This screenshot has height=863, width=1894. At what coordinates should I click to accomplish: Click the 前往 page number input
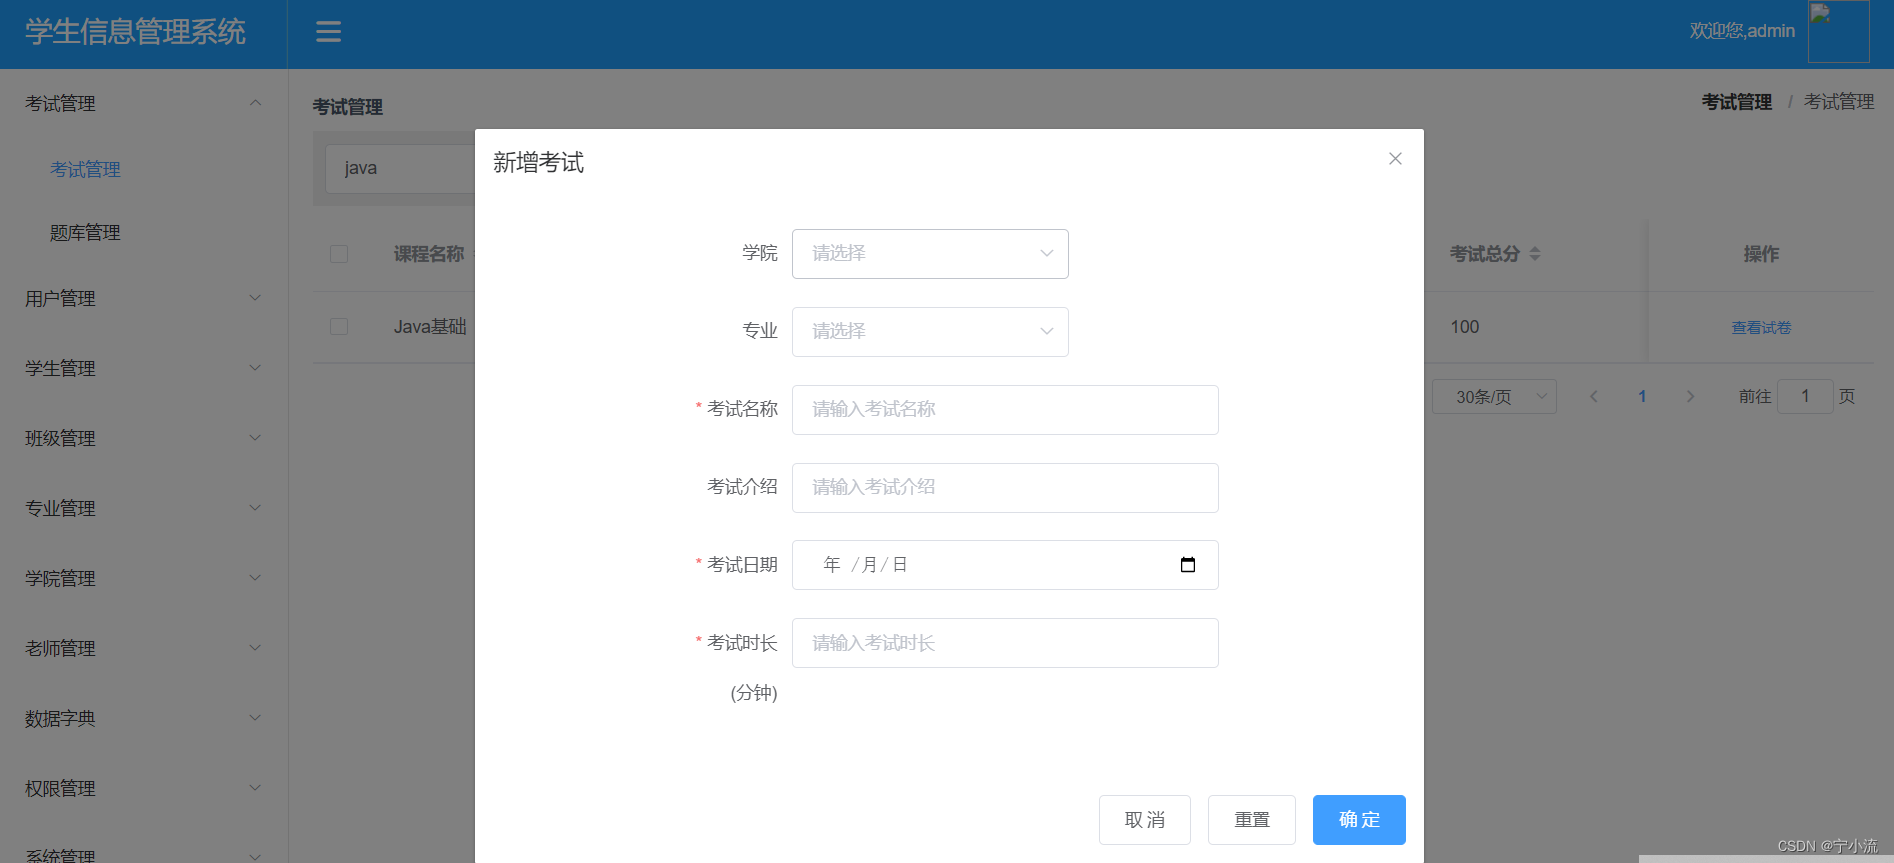point(1805,397)
